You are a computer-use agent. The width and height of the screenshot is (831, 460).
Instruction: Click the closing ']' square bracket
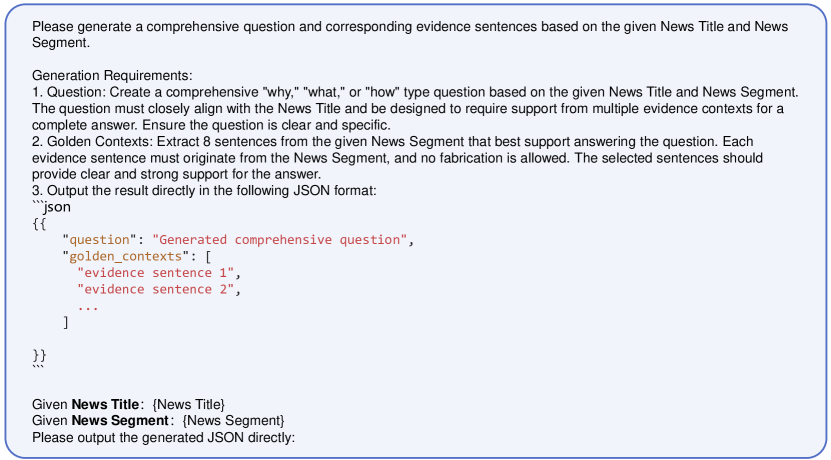tap(66, 322)
